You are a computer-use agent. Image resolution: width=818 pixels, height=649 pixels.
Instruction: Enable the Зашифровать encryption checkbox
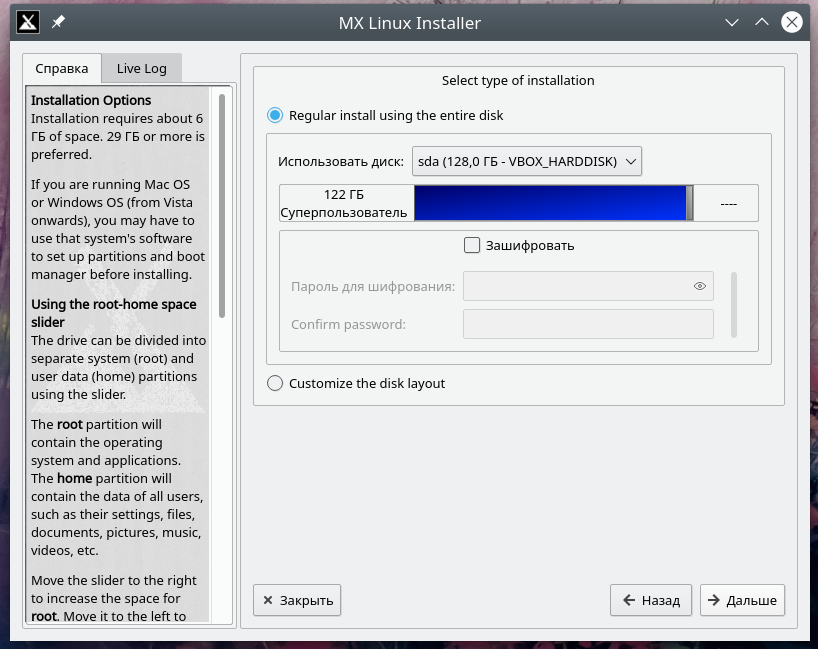pos(473,245)
